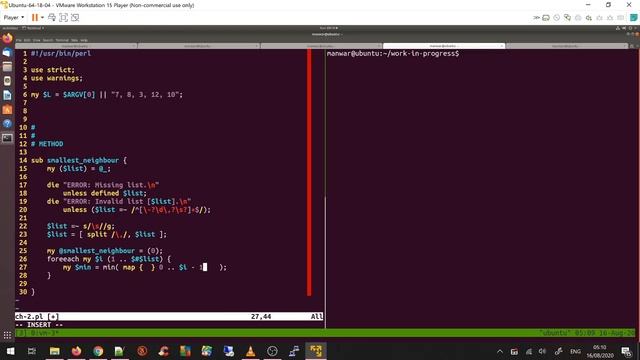
Task: Switch to the third terminal tab
Action: click(x=321, y=46)
